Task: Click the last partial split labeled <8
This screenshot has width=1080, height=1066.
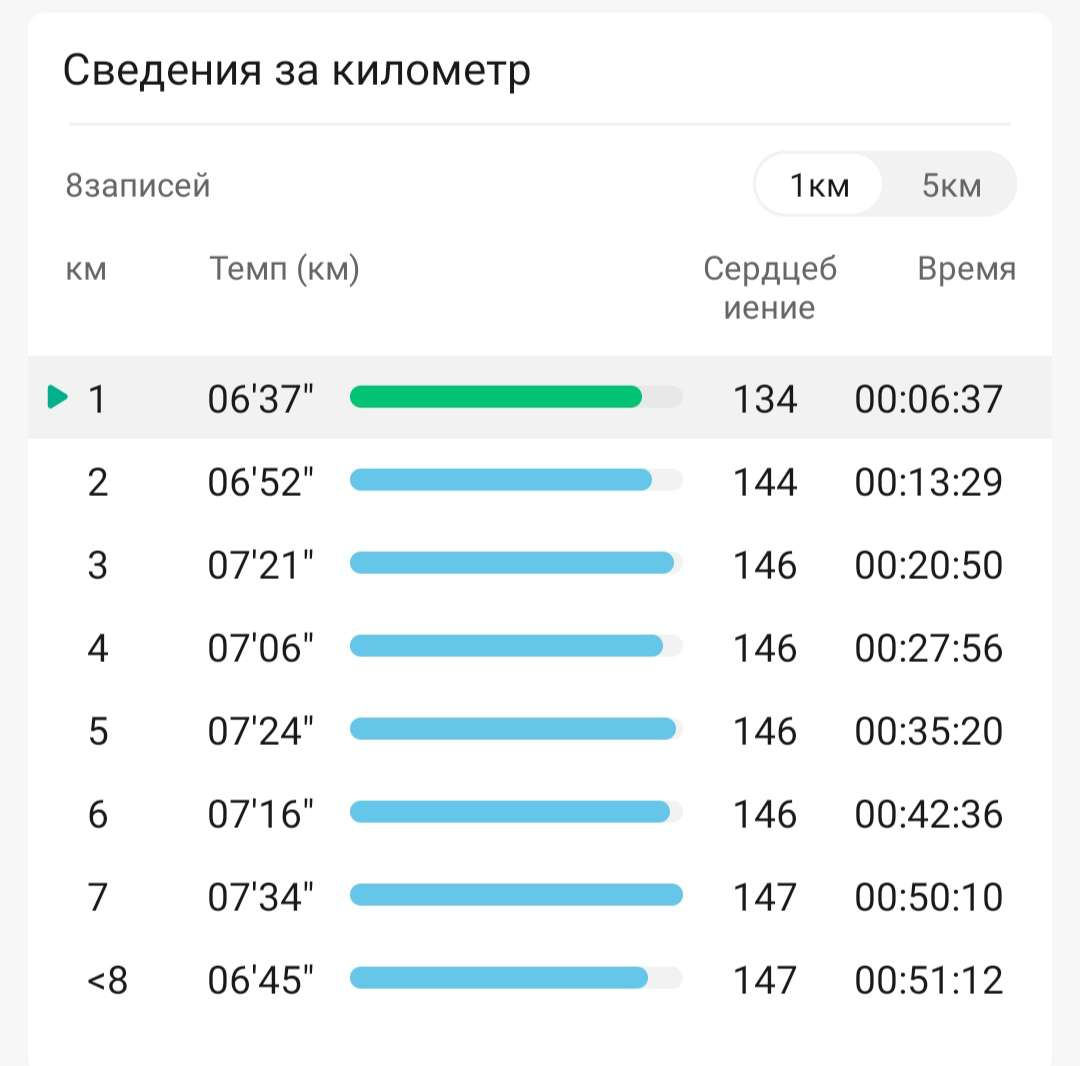Action: pos(107,980)
